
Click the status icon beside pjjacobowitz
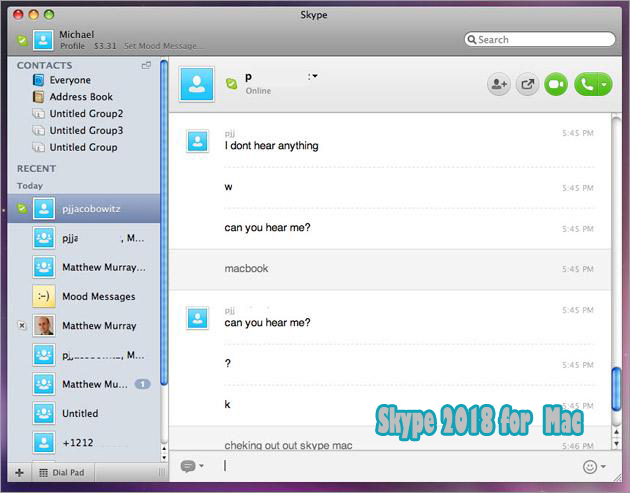coord(22,209)
